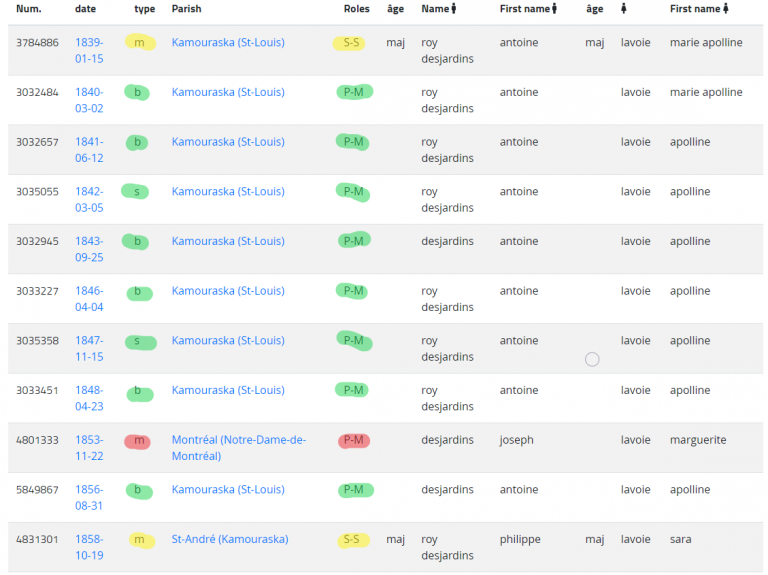The height and width of the screenshot is (575, 768).
Task: Click the female icon beside last First name header
Action: pos(725,9)
